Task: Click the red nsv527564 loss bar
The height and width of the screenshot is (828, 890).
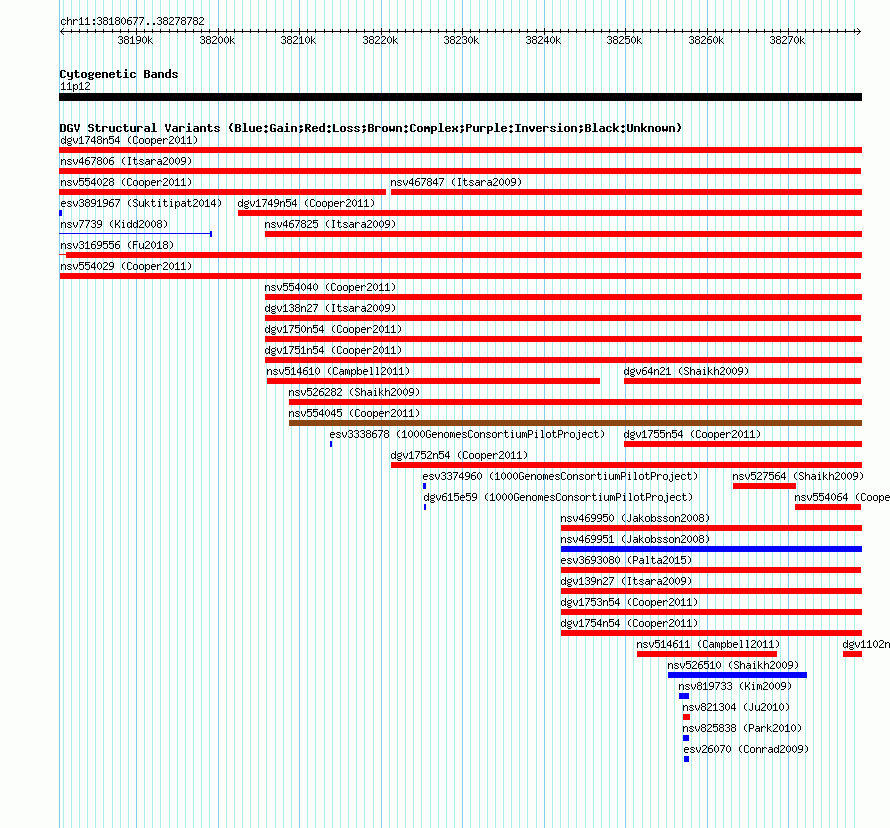Action: 765,486
